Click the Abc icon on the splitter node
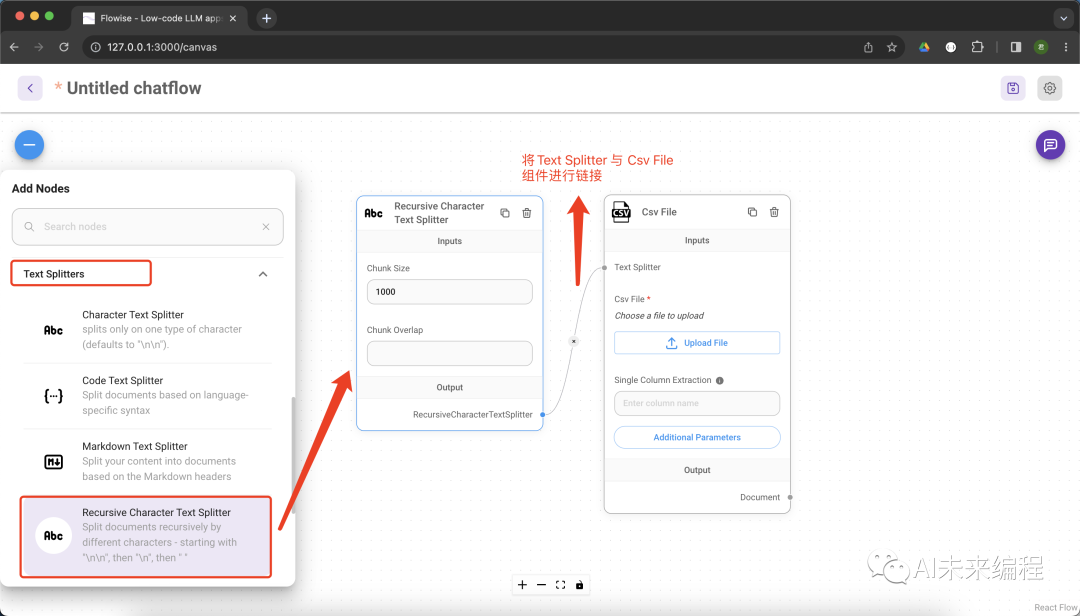This screenshot has width=1080, height=616. [x=373, y=213]
